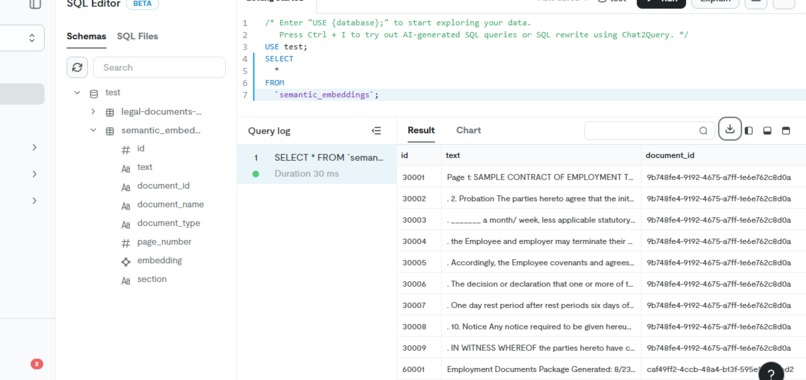Click text cell '10. Notice Any notice required'
The width and height of the screenshot is (806, 380).
tap(541, 327)
